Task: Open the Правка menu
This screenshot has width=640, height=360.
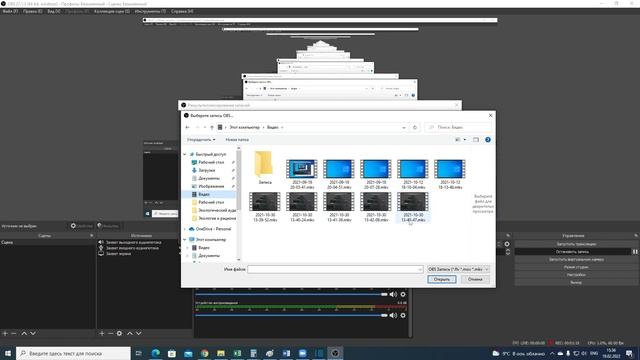Action: pos(33,11)
